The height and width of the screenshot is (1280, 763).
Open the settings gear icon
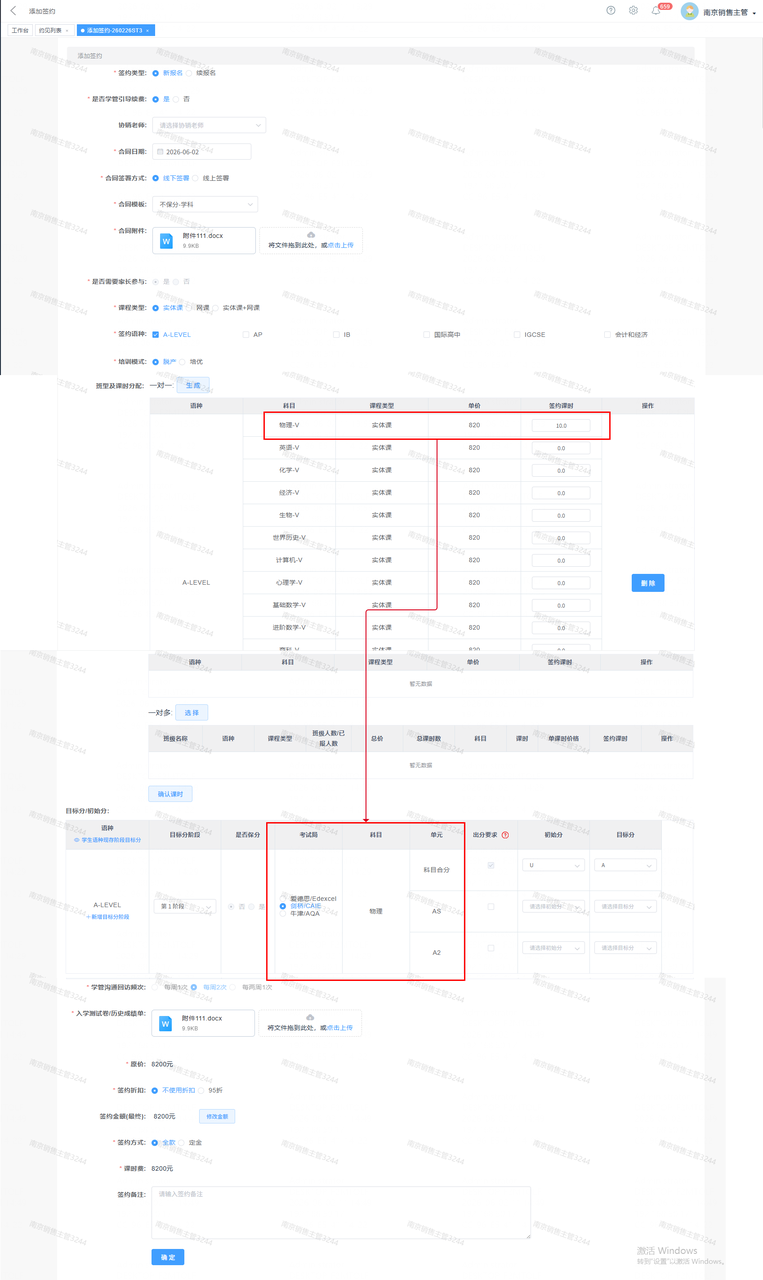[633, 10]
